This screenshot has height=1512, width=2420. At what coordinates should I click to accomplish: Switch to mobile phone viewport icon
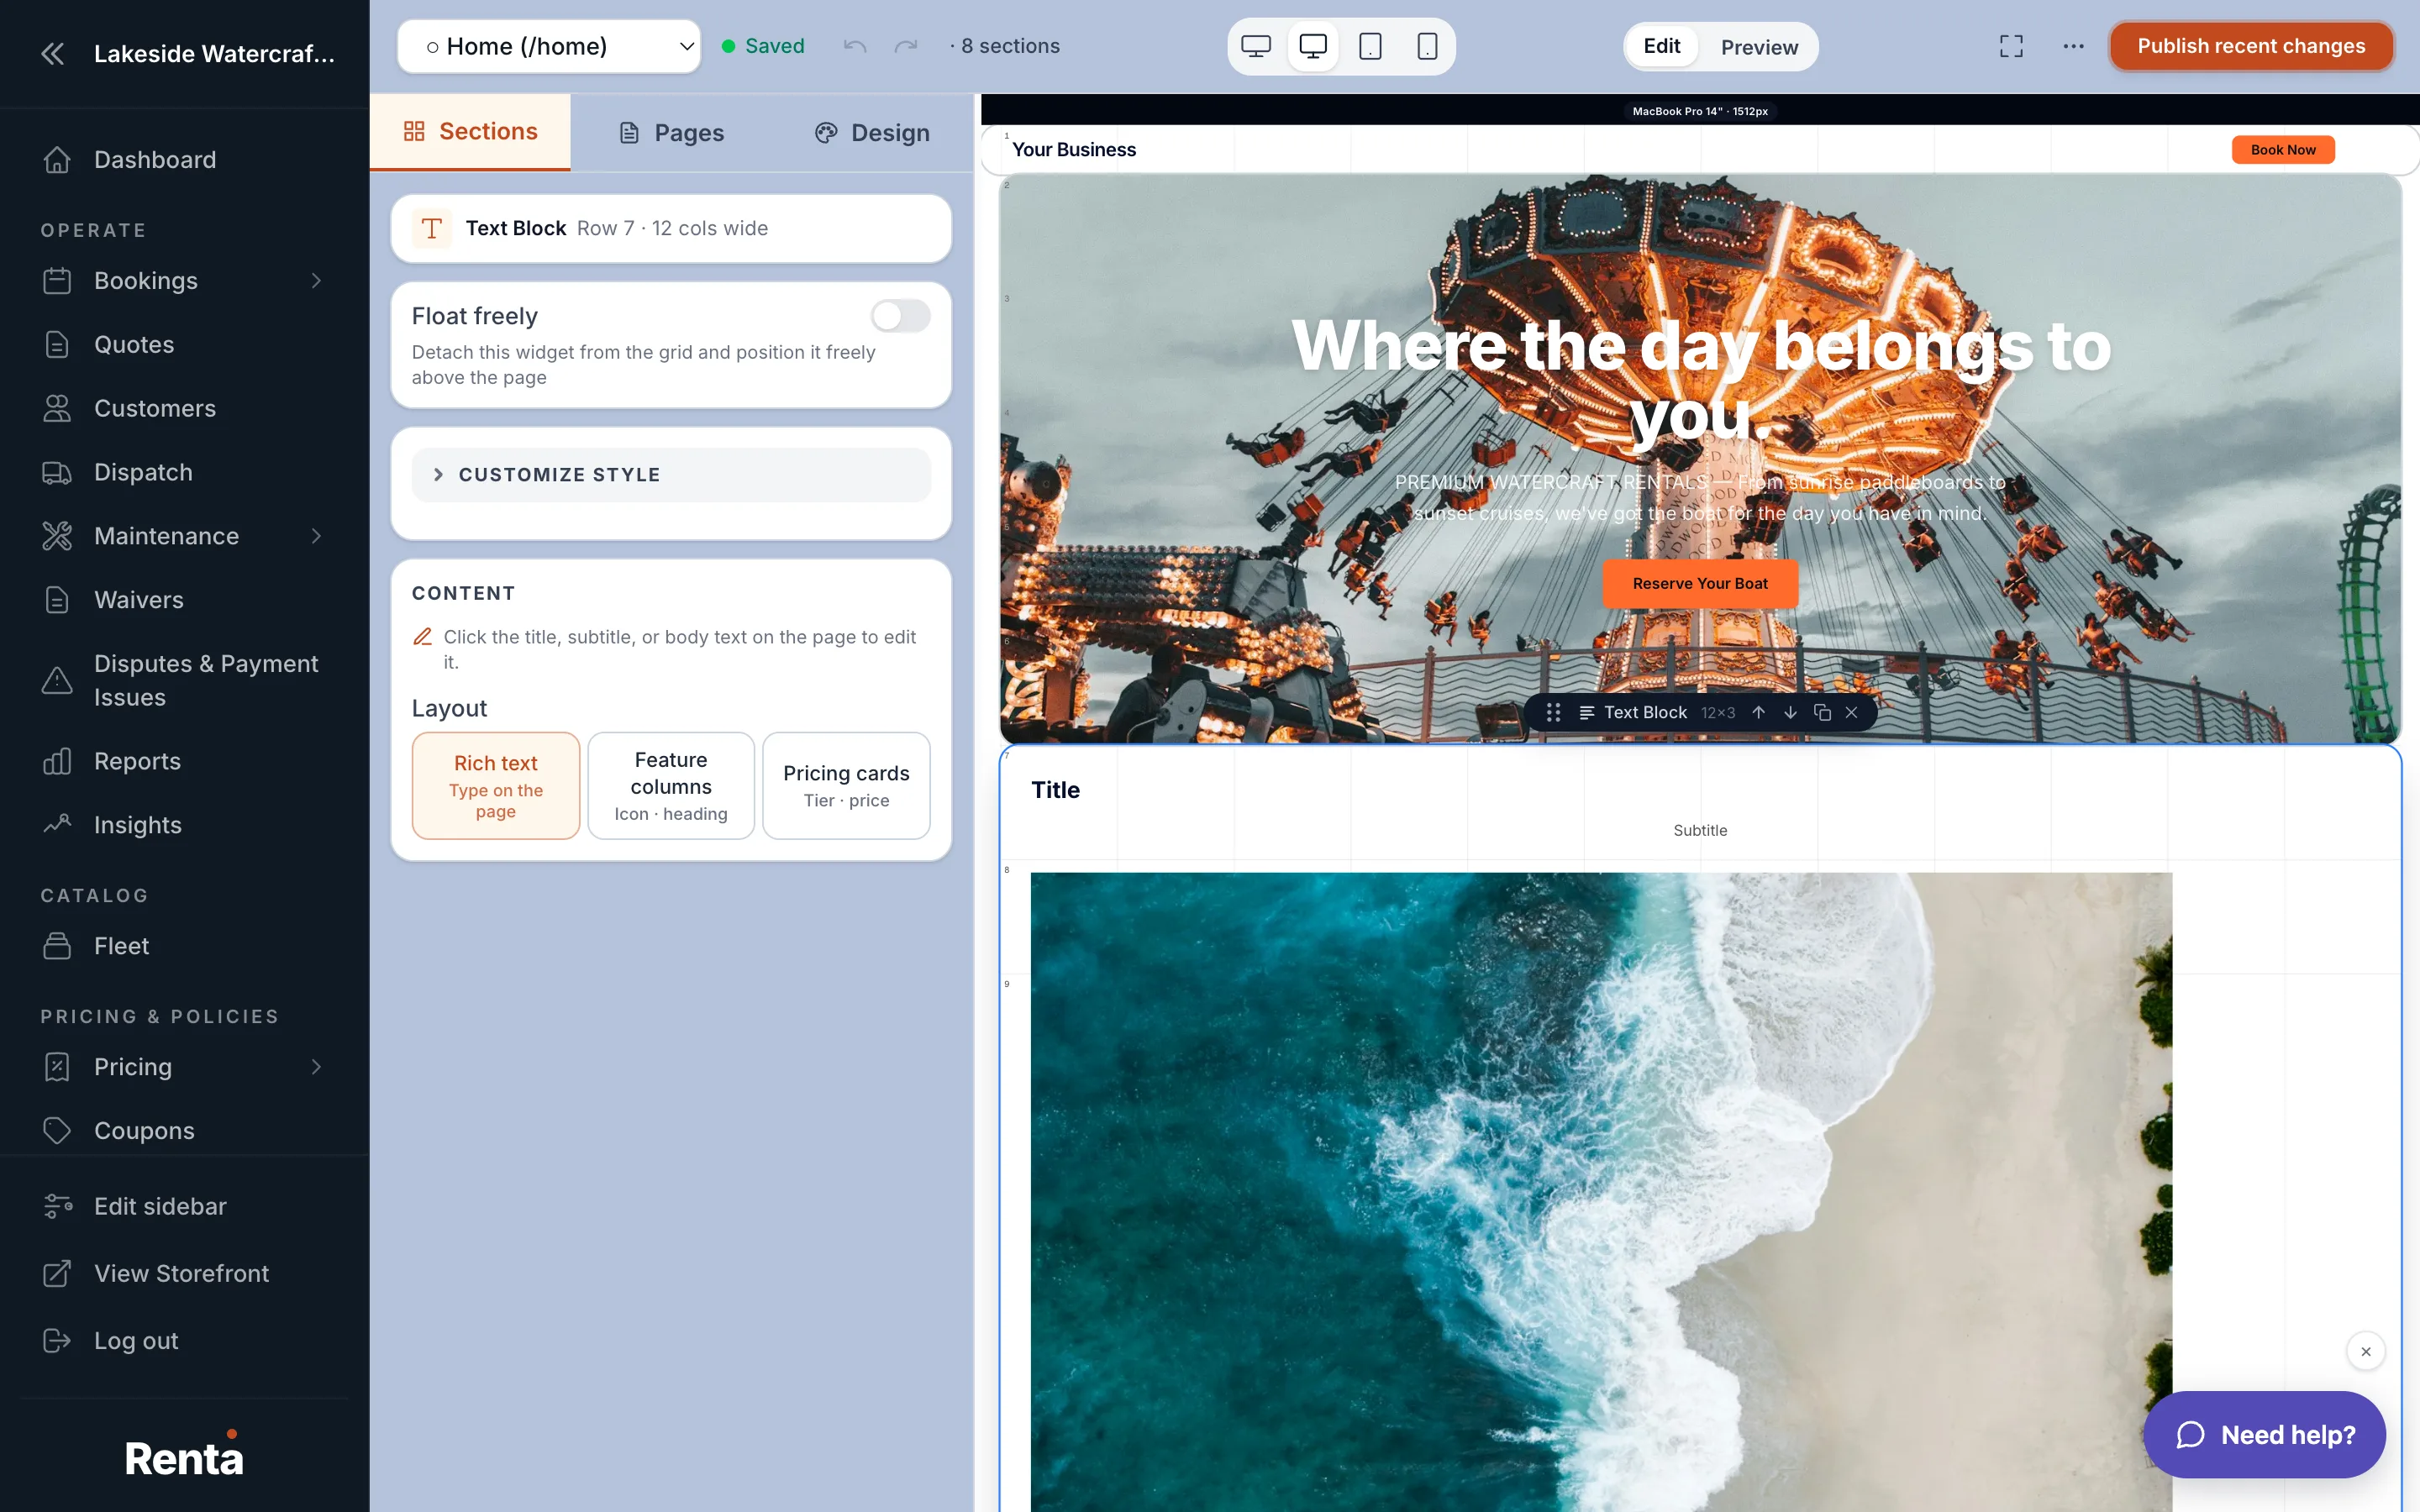click(x=1427, y=46)
